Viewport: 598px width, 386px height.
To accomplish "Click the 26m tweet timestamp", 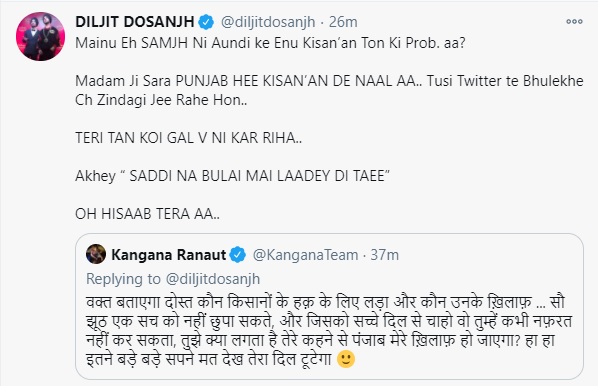I will coord(343,22).
